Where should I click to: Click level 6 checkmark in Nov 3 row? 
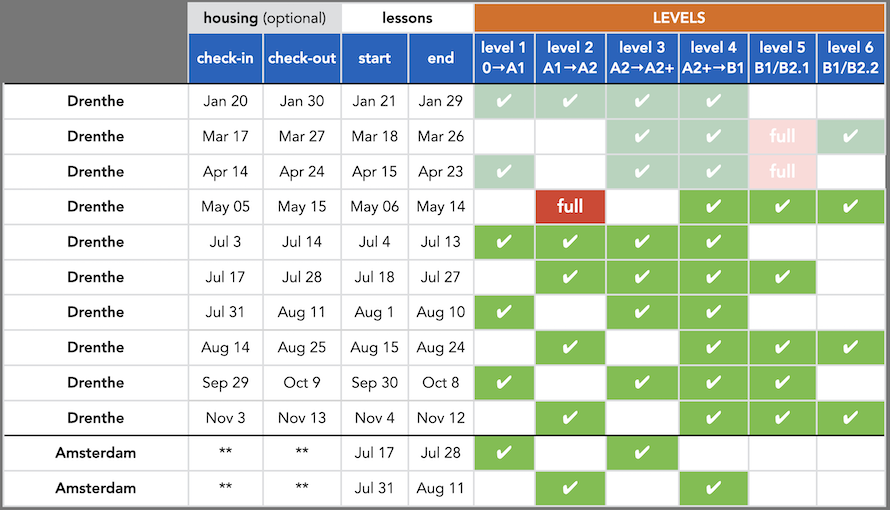(850, 418)
